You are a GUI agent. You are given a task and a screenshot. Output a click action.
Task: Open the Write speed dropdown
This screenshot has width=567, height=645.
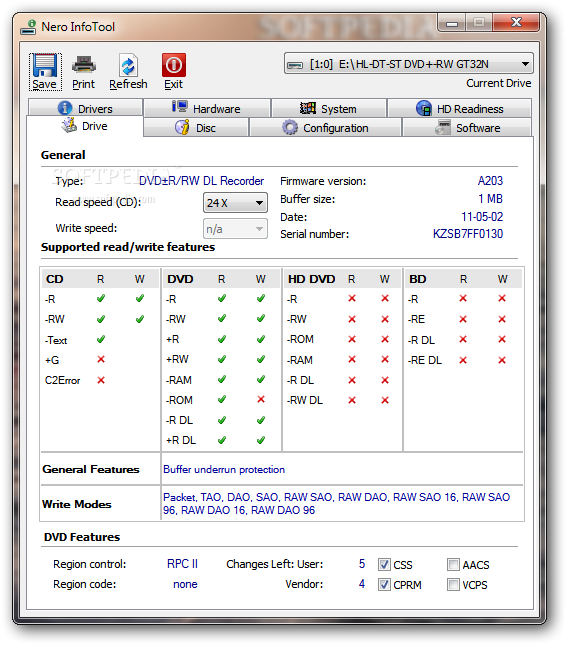tap(235, 229)
